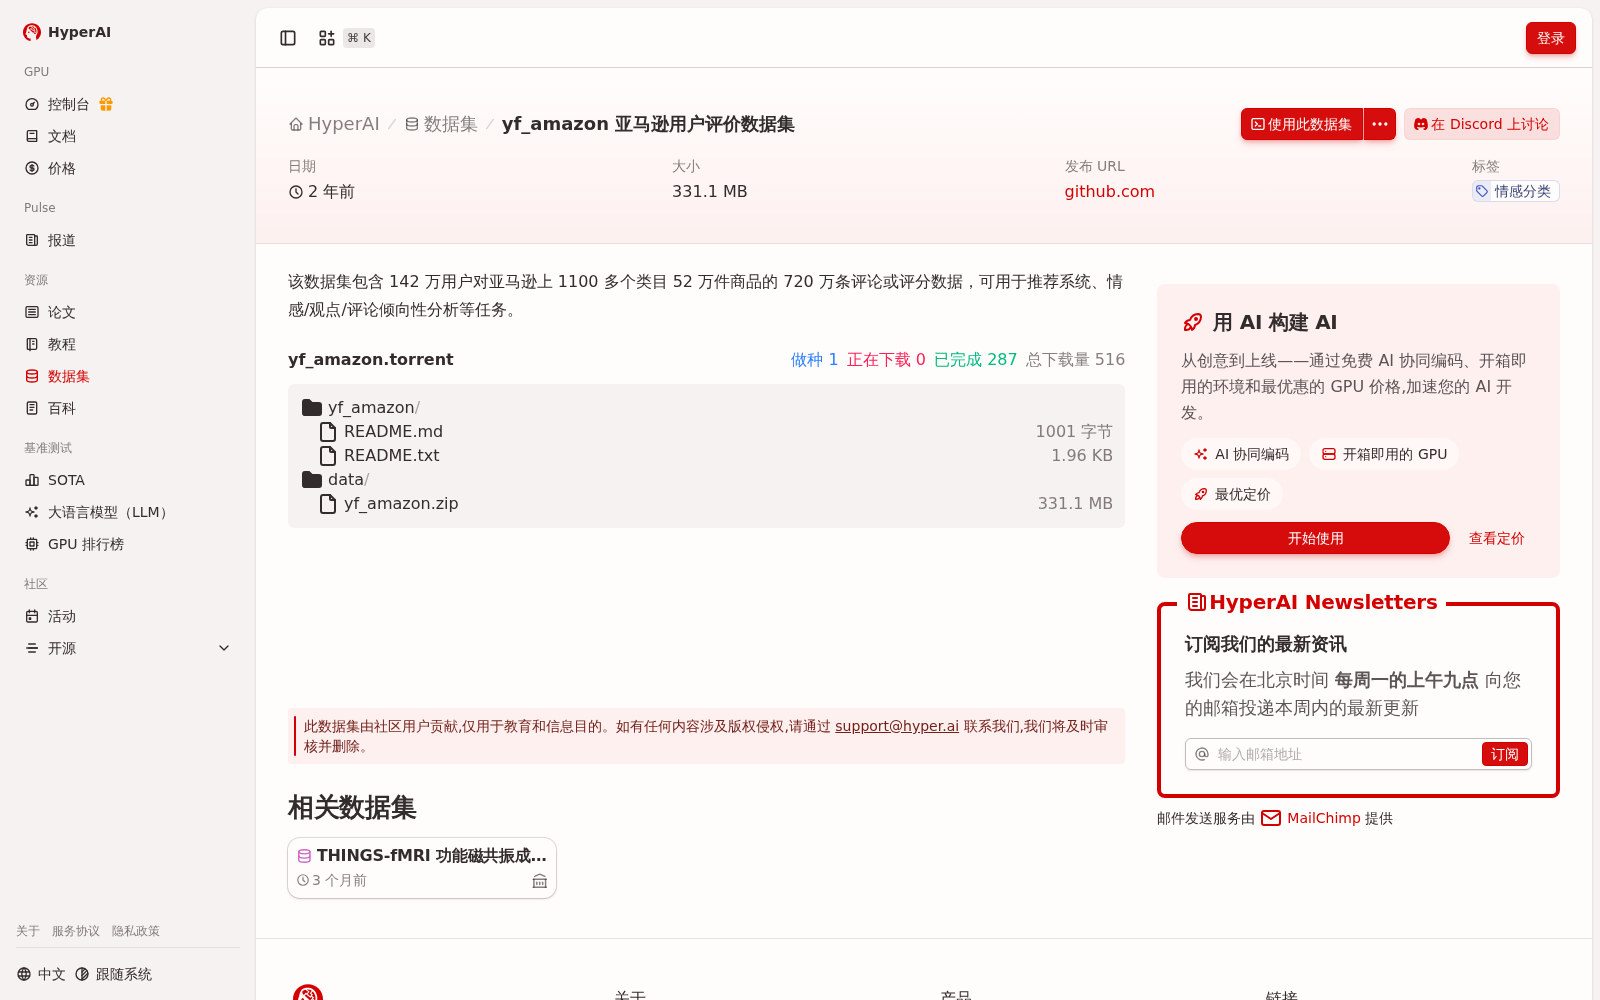Focus the 输入邮箱地址 email field
The height and width of the screenshot is (1000, 1600).
click(1345, 754)
